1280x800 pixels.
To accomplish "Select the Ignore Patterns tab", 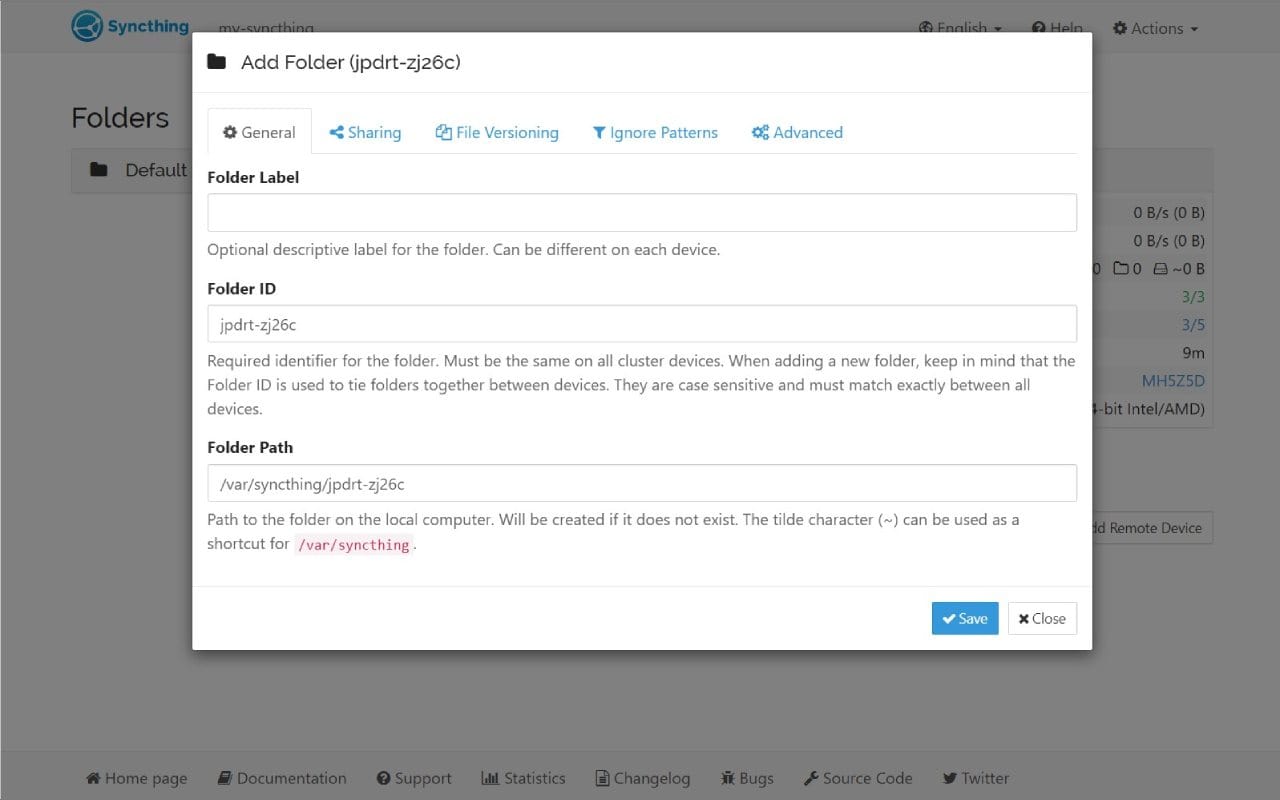I will tap(655, 132).
